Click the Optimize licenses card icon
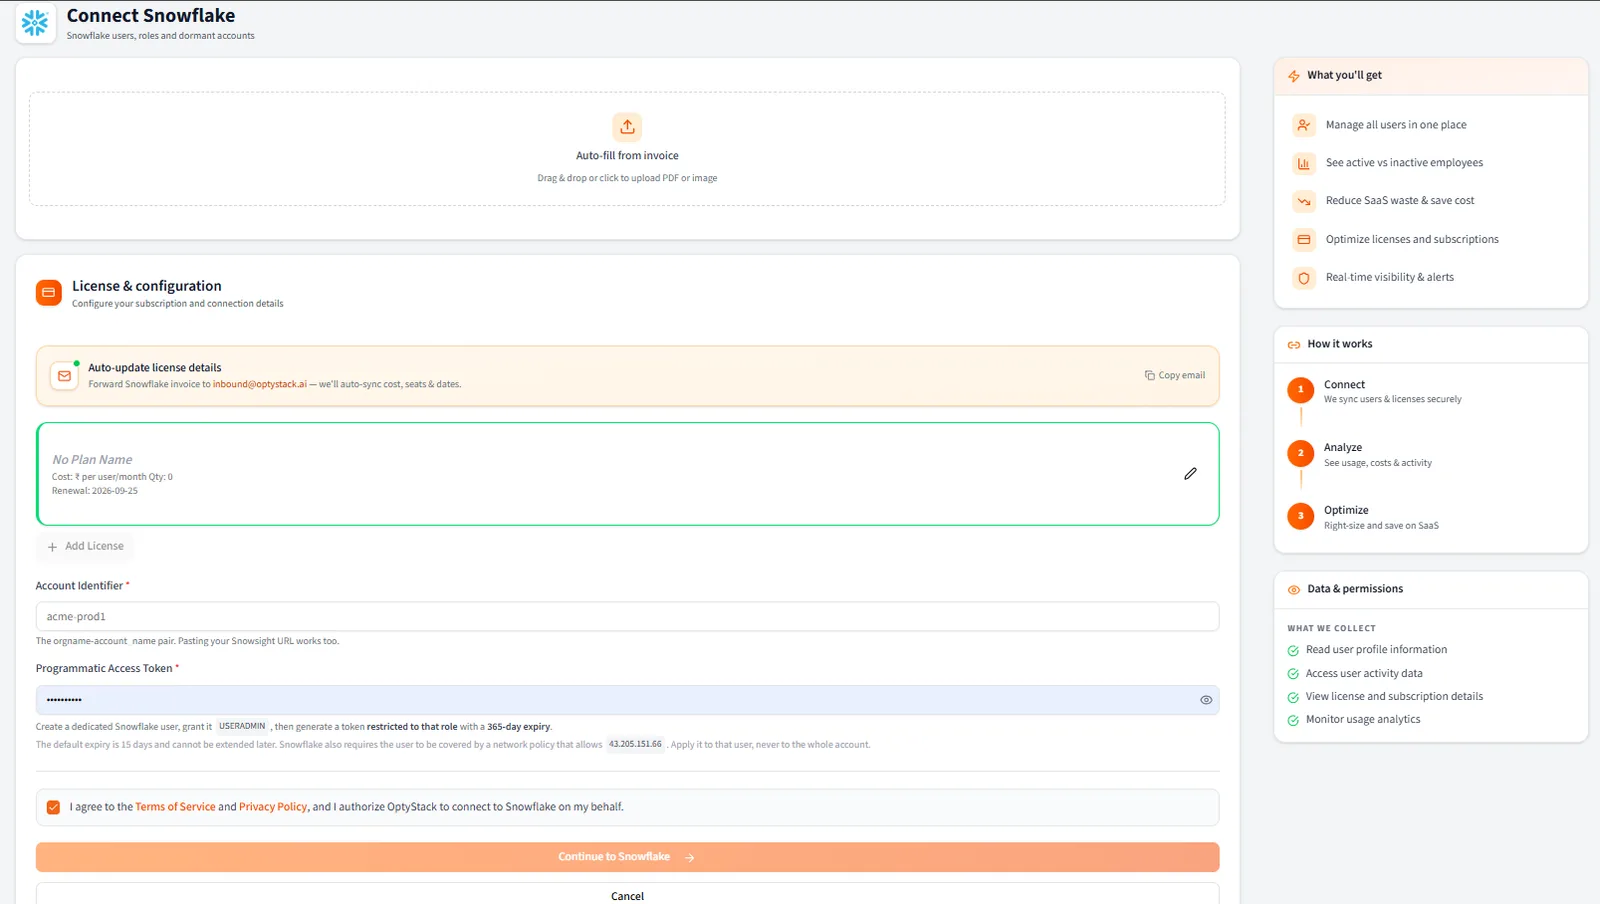This screenshot has height=904, width=1600. point(1303,240)
